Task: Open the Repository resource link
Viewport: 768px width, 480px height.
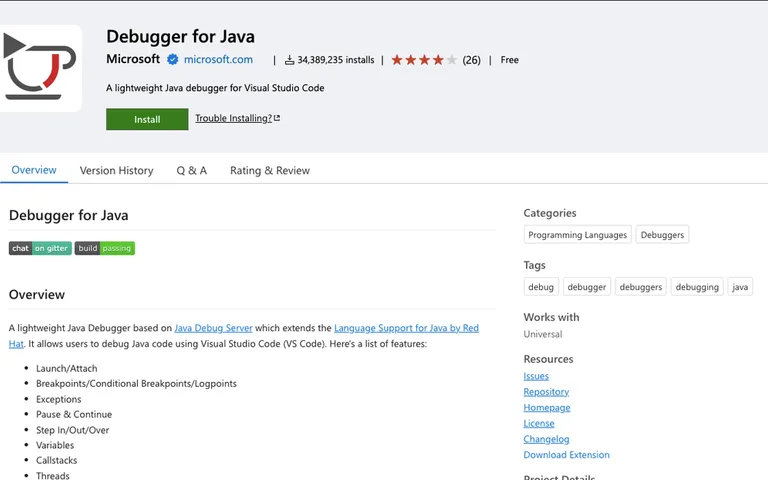Action: pos(546,392)
